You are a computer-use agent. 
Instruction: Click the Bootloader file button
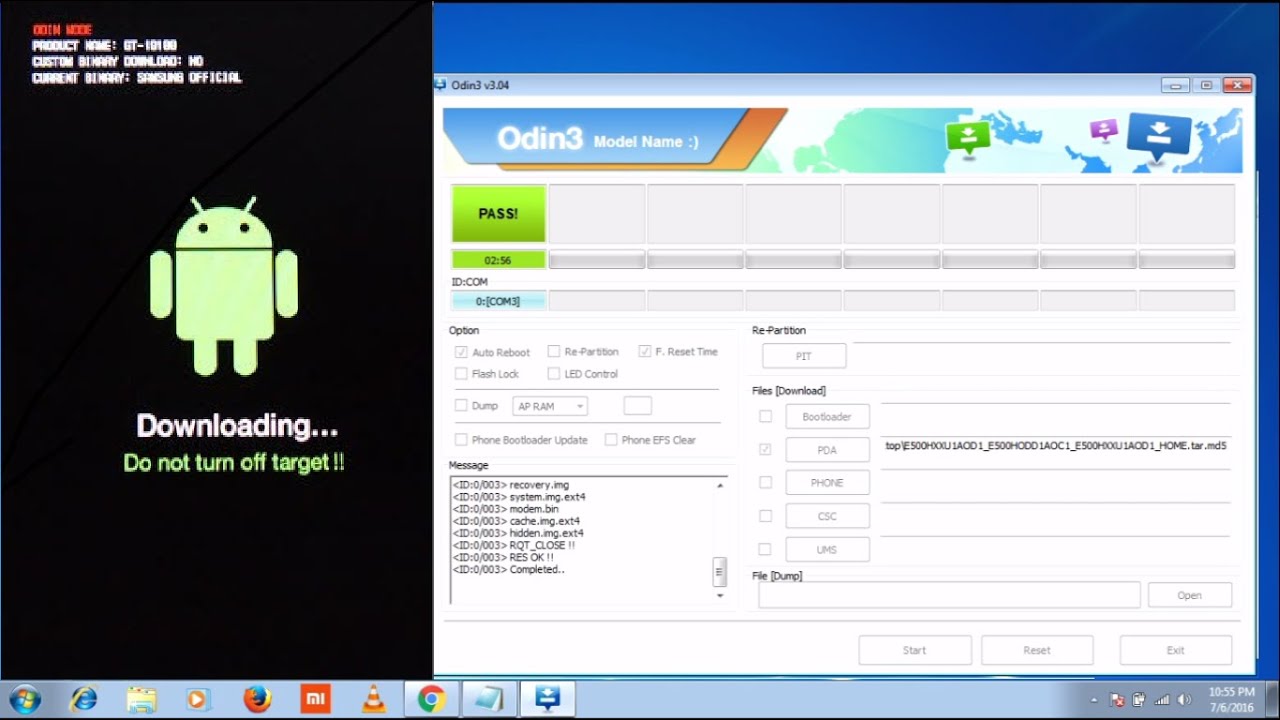tap(827, 417)
